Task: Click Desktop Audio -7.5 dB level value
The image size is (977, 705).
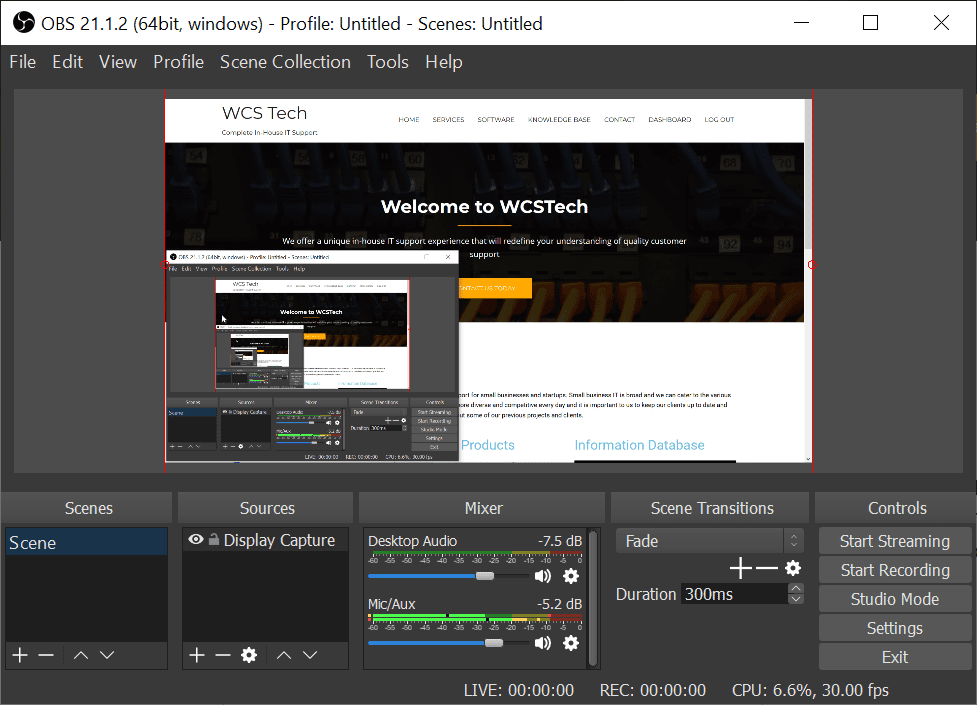Action: pos(560,540)
